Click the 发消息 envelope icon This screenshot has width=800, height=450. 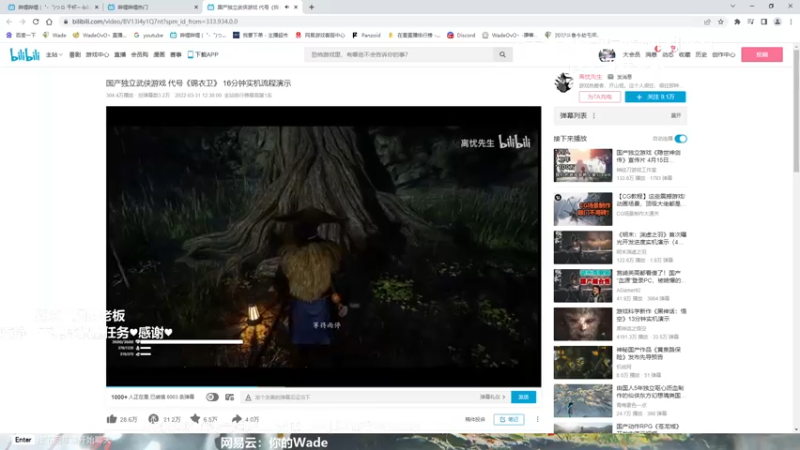pyautogui.click(x=610, y=77)
